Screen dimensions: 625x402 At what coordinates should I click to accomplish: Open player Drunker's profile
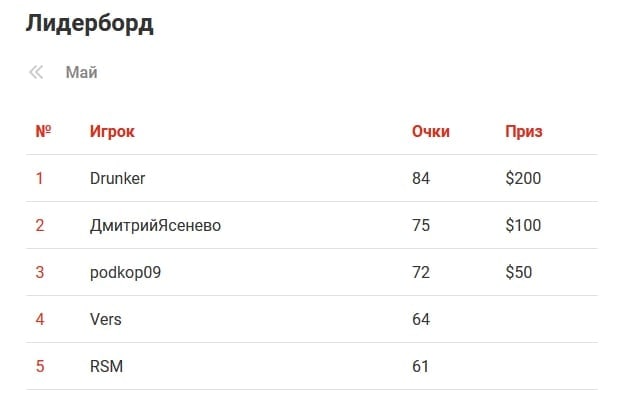(118, 178)
